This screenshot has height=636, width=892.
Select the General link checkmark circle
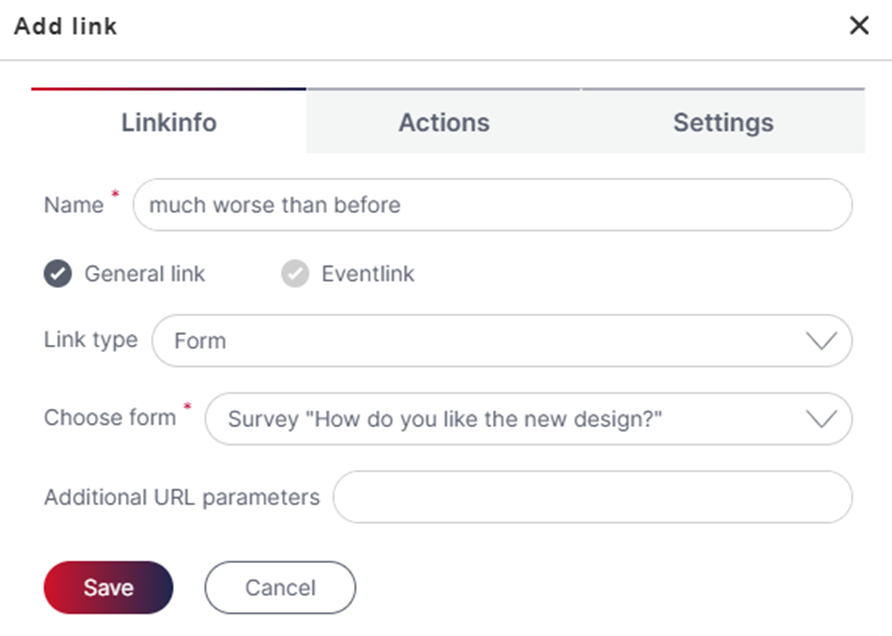(58, 274)
